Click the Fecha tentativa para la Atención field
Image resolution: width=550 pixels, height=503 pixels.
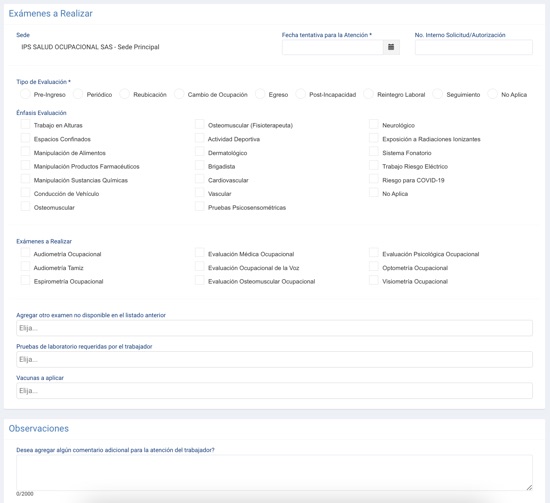click(x=333, y=47)
